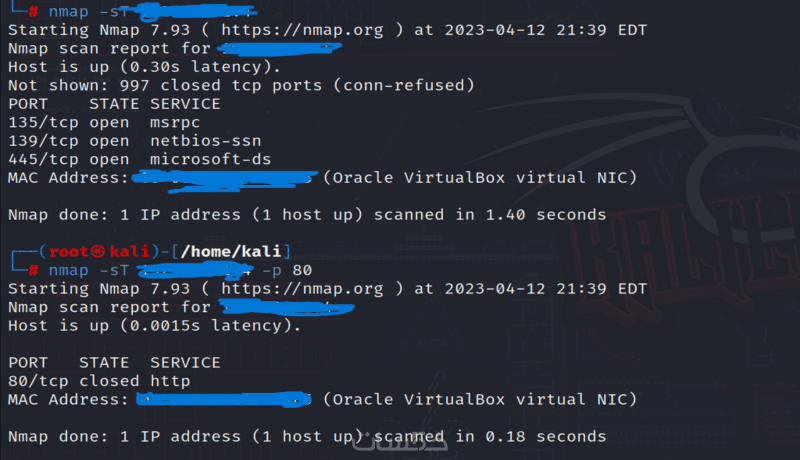This screenshot has width=800, height=460.
Task: Click the red hash prompt before 'nmap -sT -p 80'
Action: pyautogui.click(x=34, y=270)
